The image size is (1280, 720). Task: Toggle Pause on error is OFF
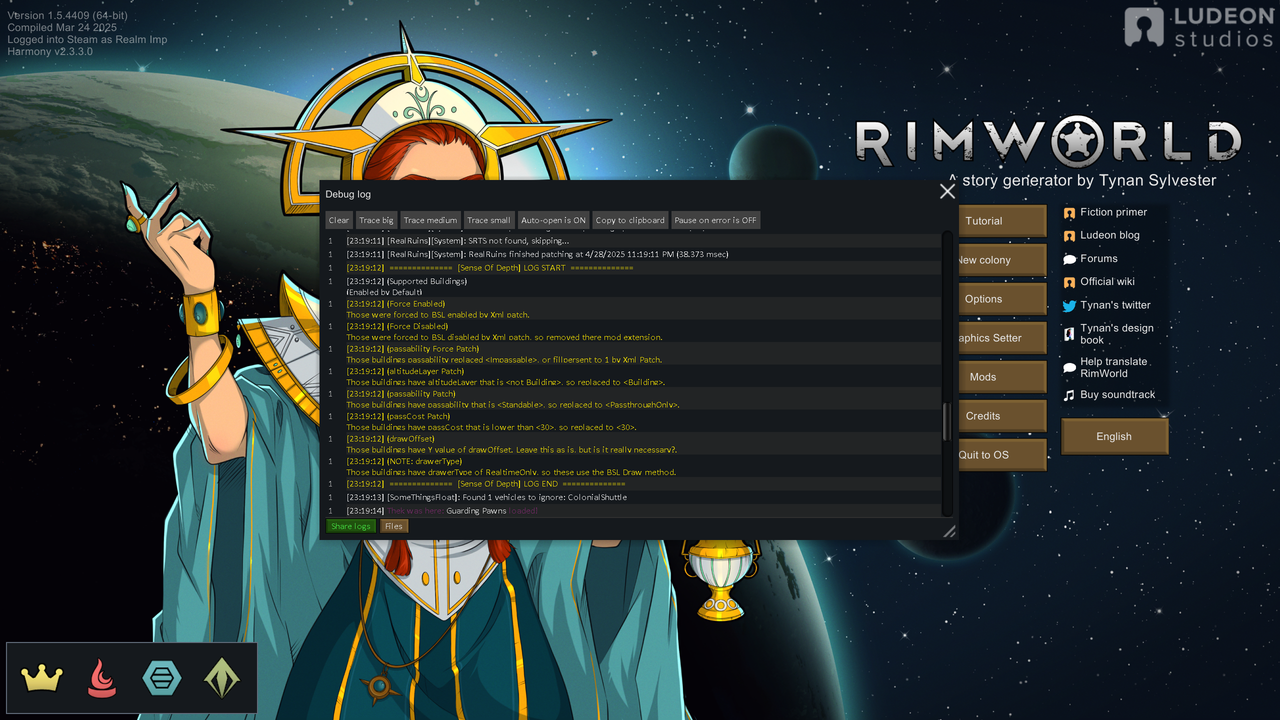[715, 220]
